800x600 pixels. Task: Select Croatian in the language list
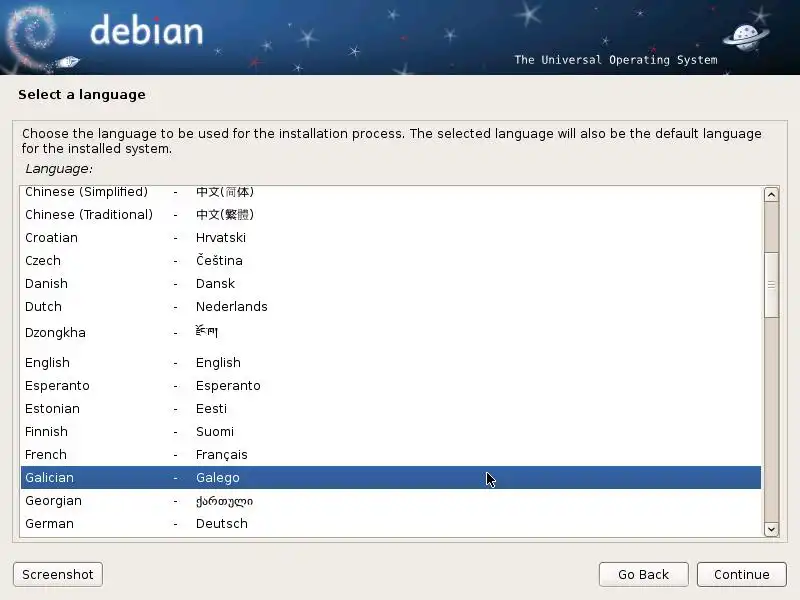[x=391, y=237]
